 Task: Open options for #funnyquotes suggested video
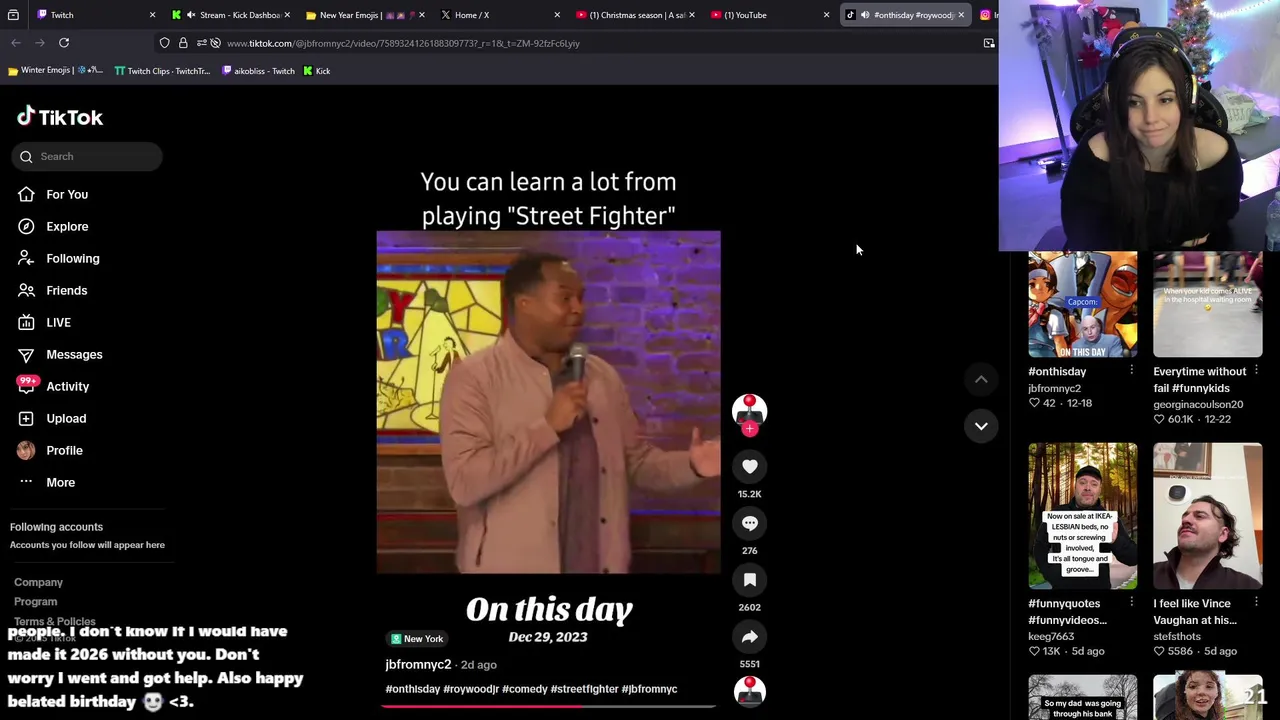tap(1131, 603)
